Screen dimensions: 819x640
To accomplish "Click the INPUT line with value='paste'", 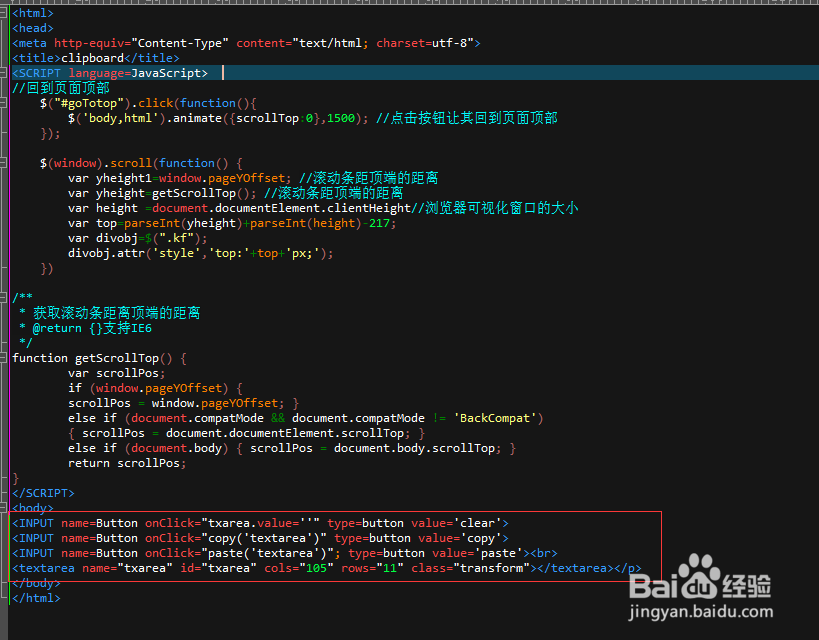I will 285,553.
